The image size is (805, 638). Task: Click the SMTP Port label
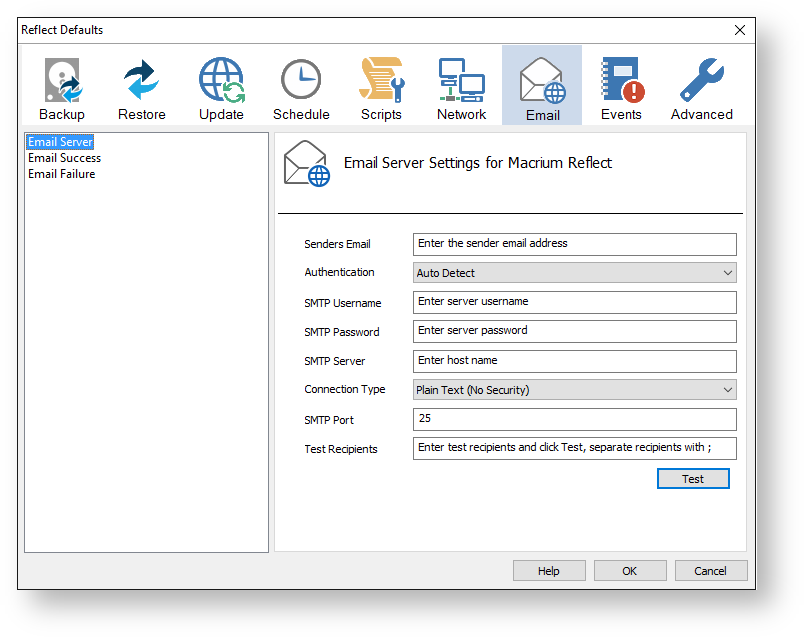329,420
